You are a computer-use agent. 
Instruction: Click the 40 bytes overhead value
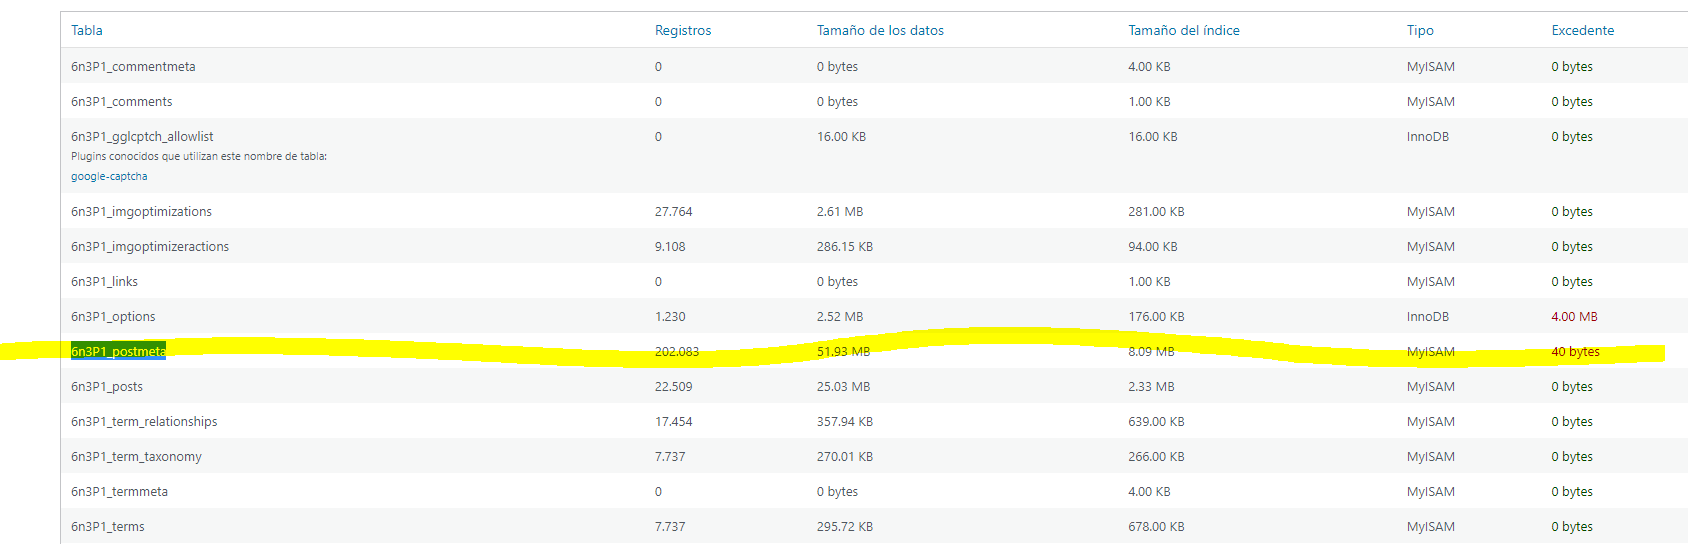click(1576, 352)
